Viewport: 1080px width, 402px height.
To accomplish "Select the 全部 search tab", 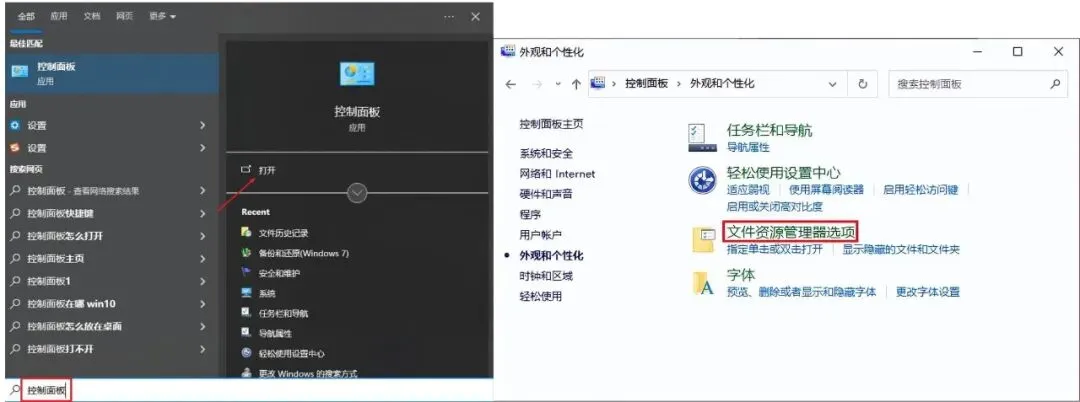I will [x=26, y=17].
